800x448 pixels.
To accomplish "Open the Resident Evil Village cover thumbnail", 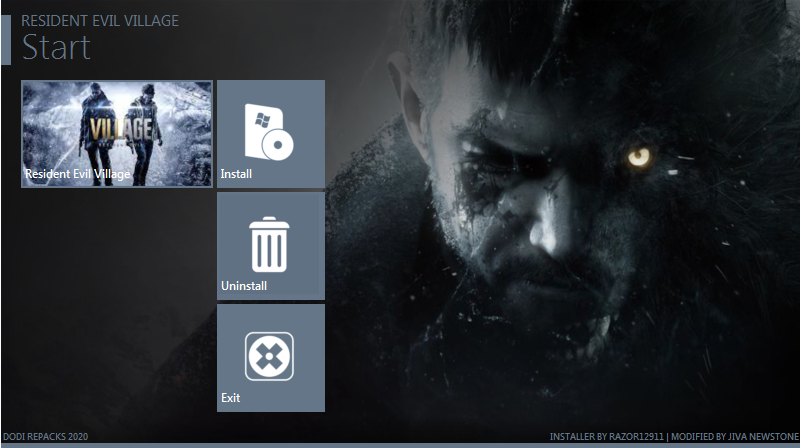I will click(117, 134).
